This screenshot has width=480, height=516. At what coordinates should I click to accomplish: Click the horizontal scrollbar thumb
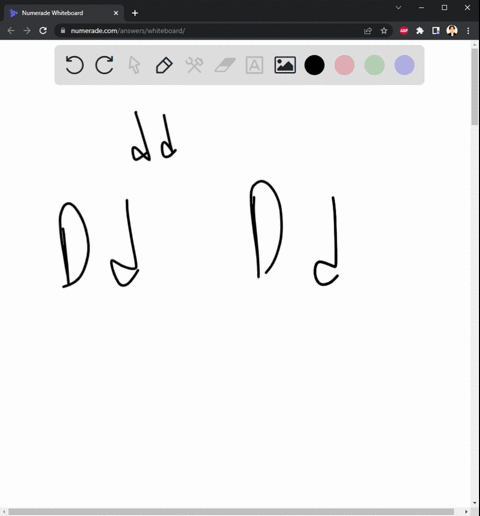231,512
